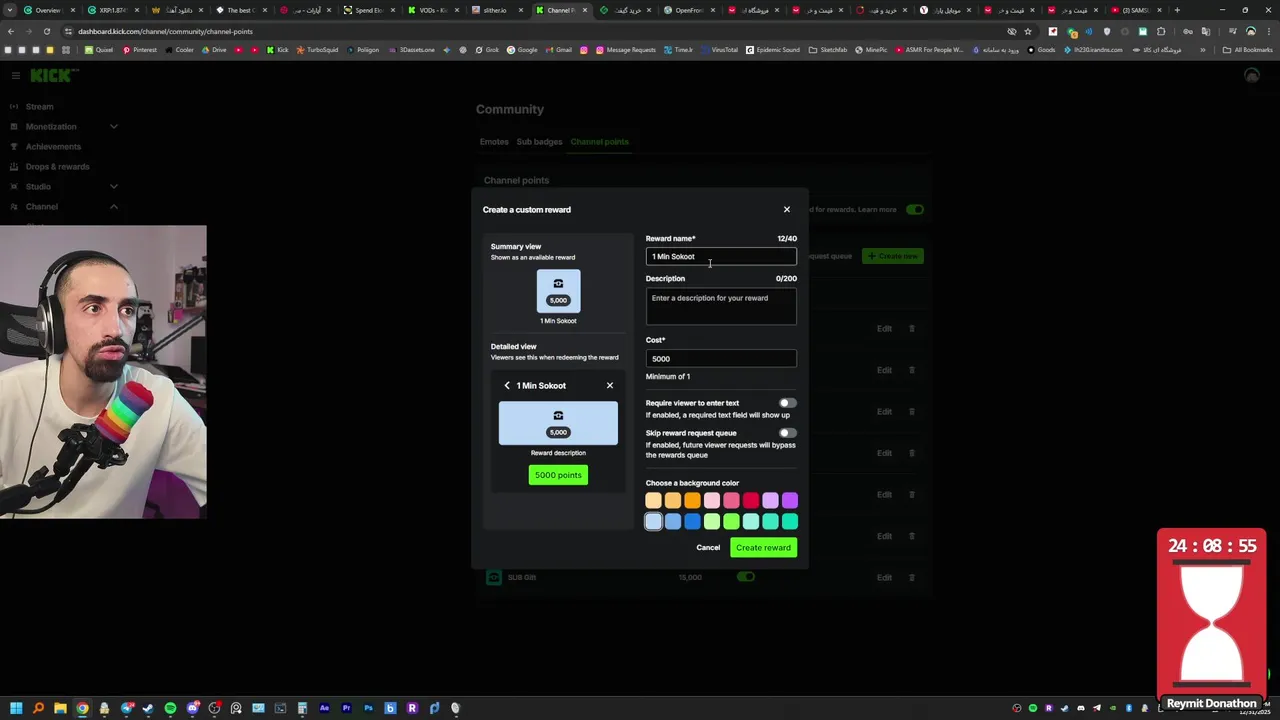Open Stream in the sidebar

[40, 107]
